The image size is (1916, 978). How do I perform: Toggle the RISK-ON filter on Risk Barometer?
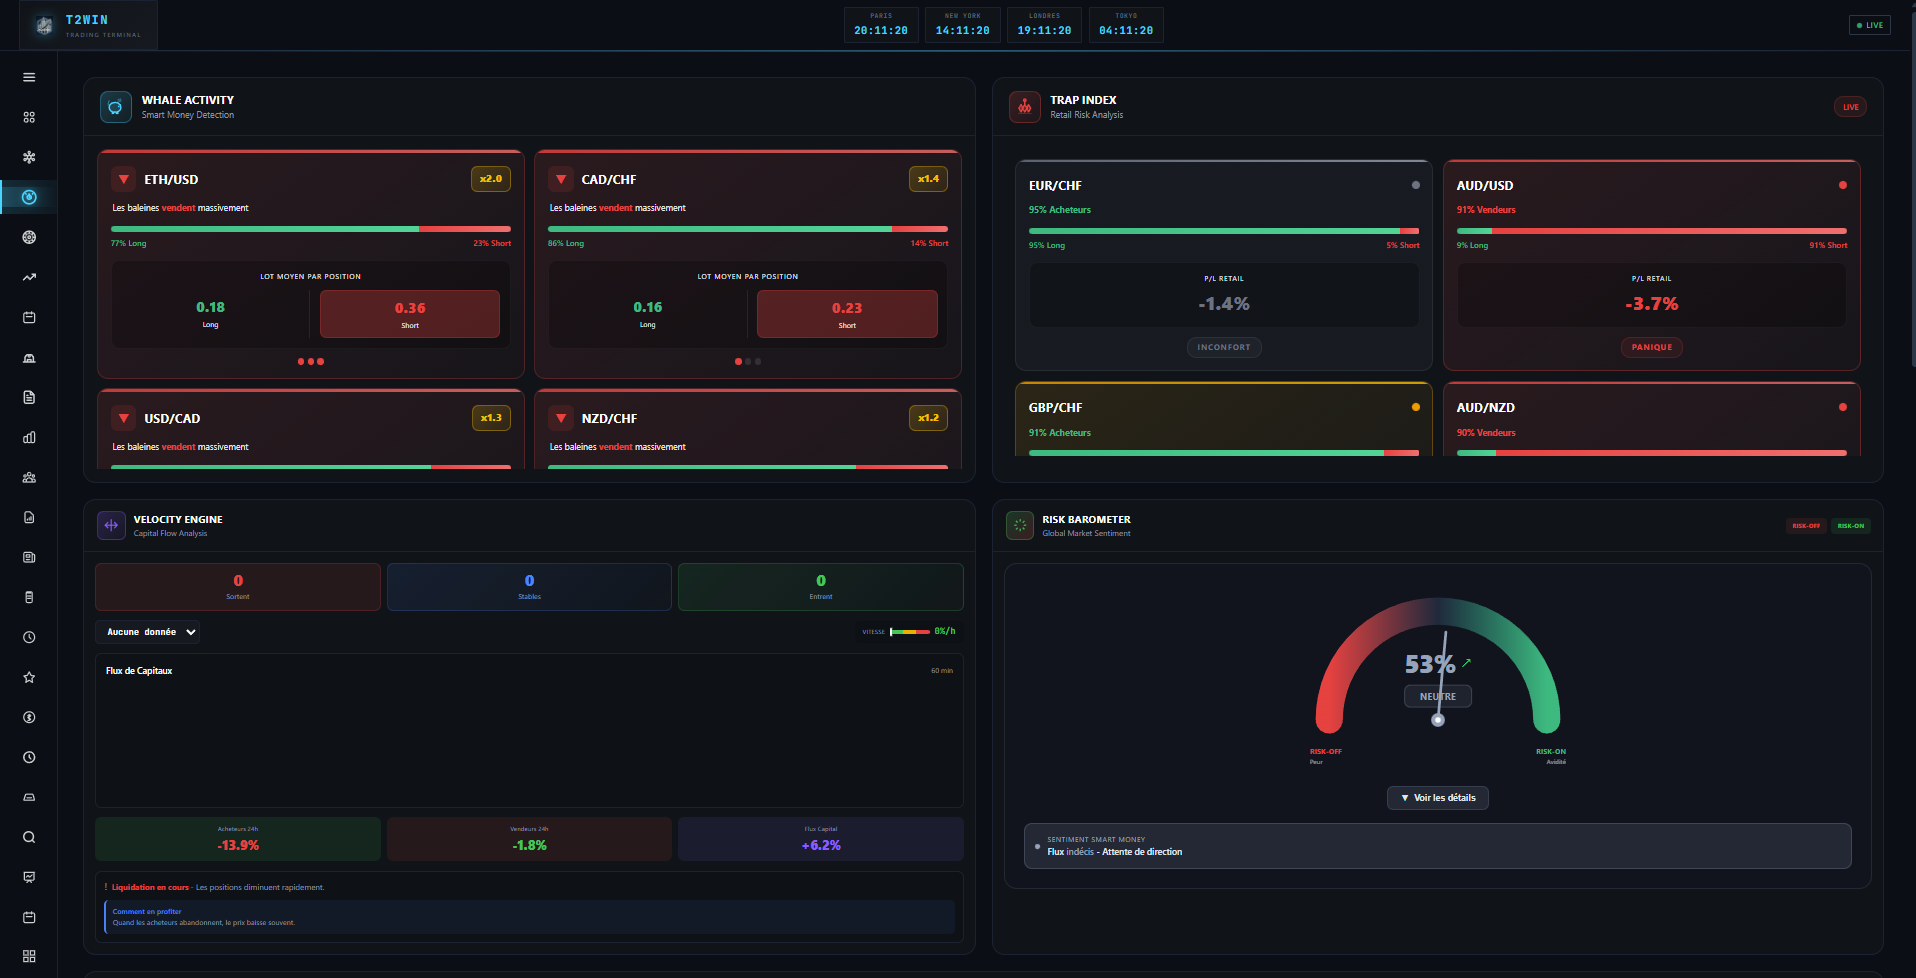(x=1850, y=525)
